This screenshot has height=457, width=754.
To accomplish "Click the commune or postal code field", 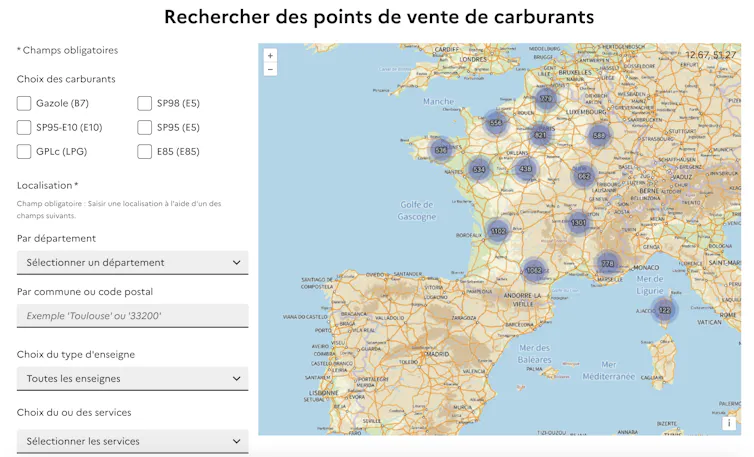I will 132,316.
